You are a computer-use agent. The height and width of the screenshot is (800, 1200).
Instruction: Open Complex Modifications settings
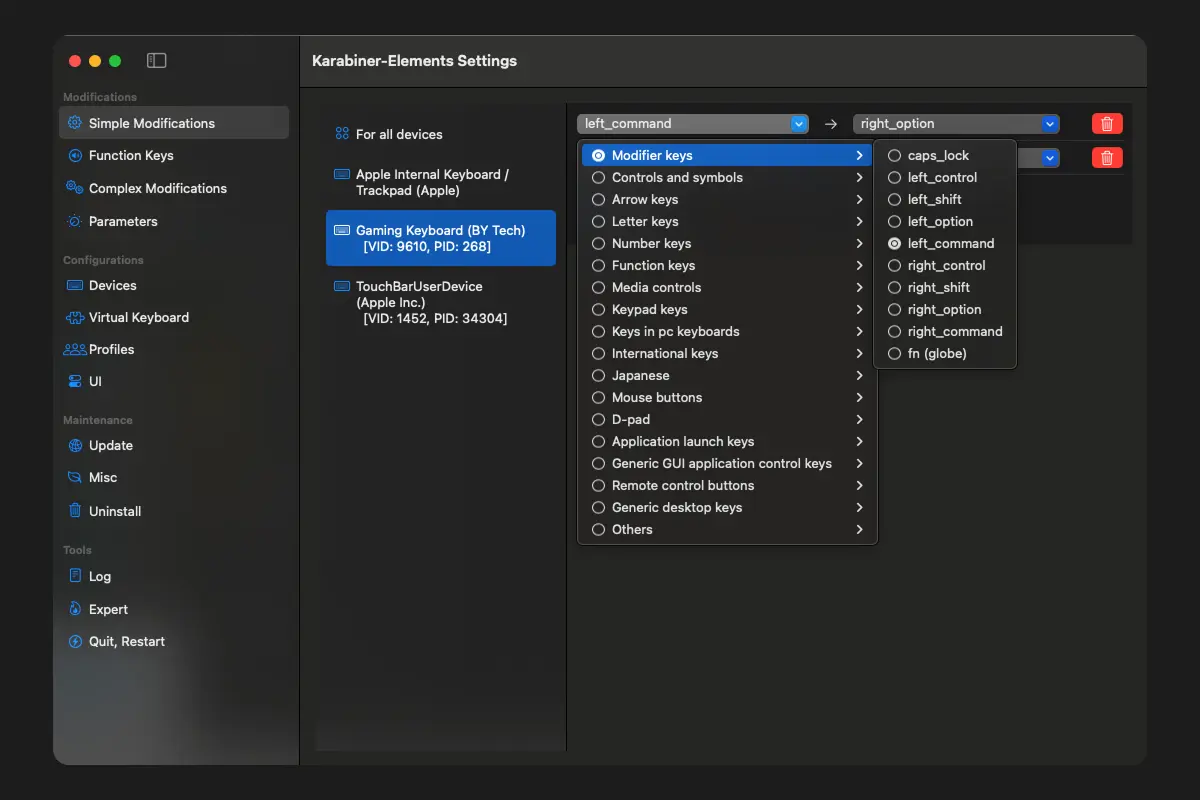coord(157,188)
